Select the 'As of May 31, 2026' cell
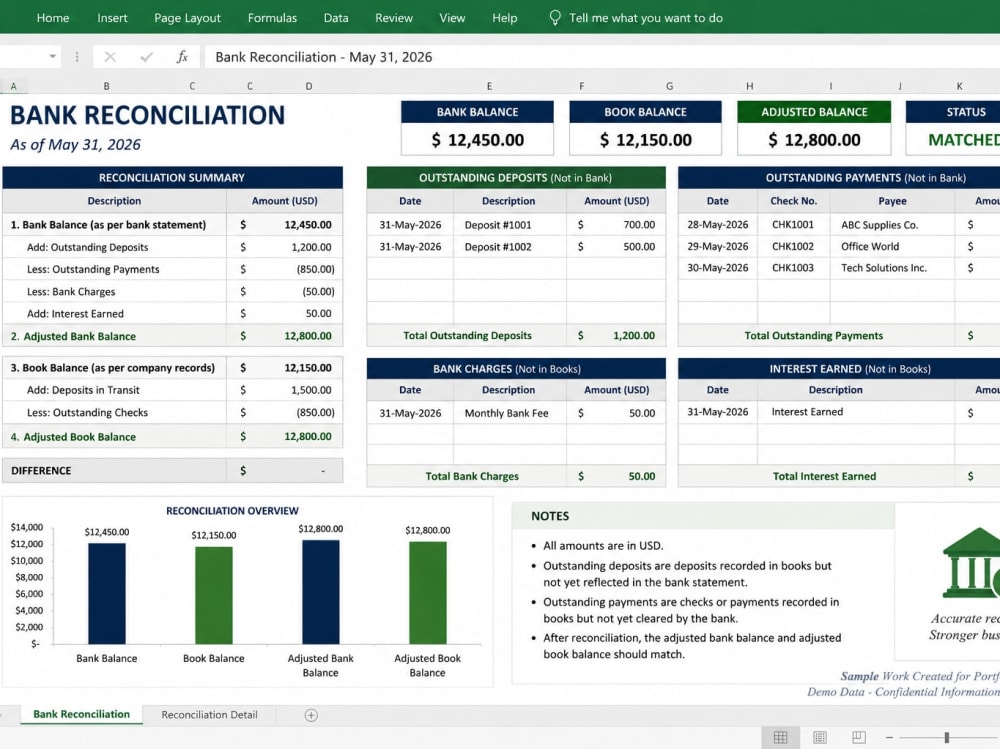This screenshot has width=1000, height=749. [75, 145]
